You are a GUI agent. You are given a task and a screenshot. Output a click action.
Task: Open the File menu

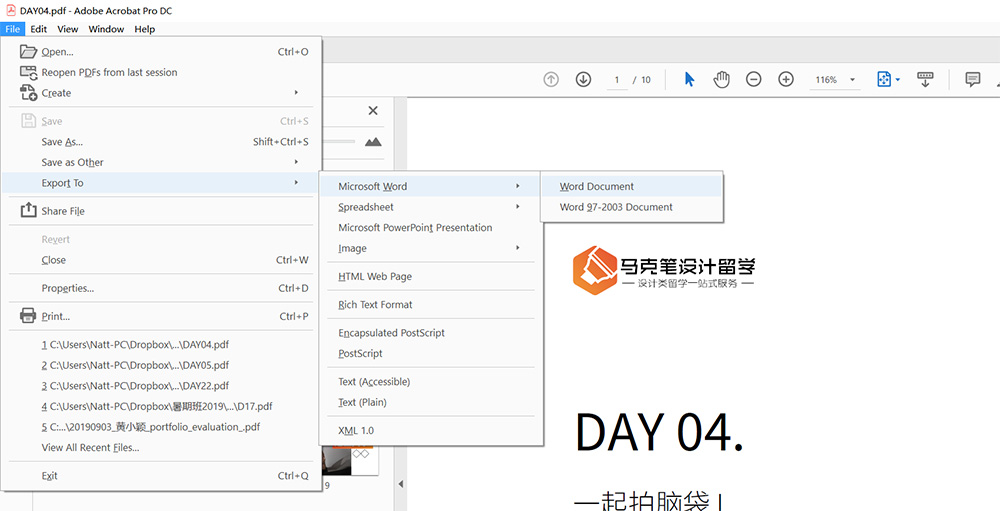click(13, 29)
